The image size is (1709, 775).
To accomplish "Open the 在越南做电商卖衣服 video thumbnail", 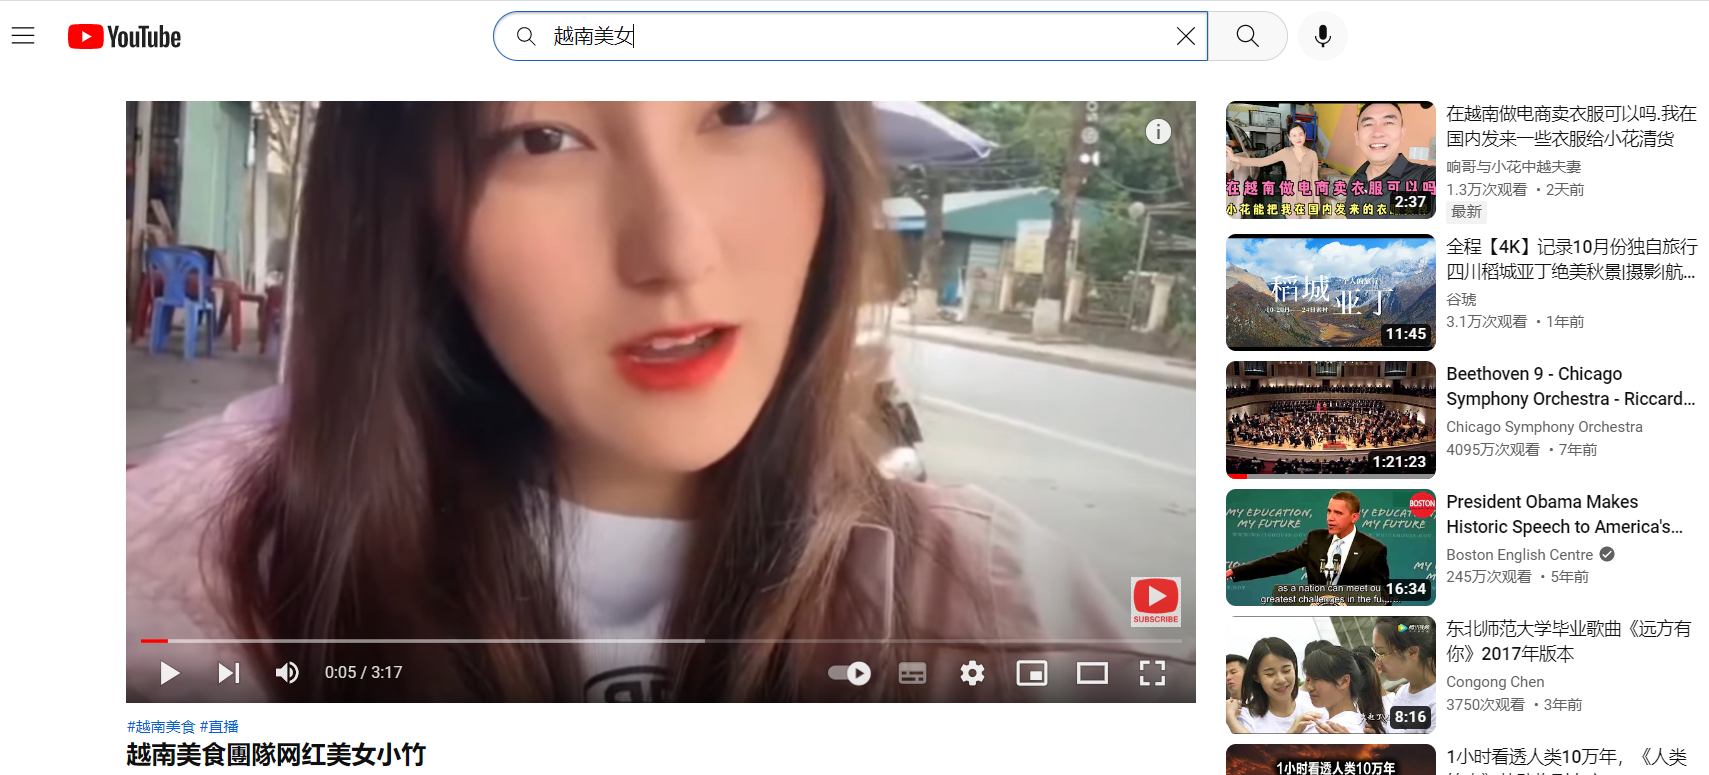I will (1330, 160).
